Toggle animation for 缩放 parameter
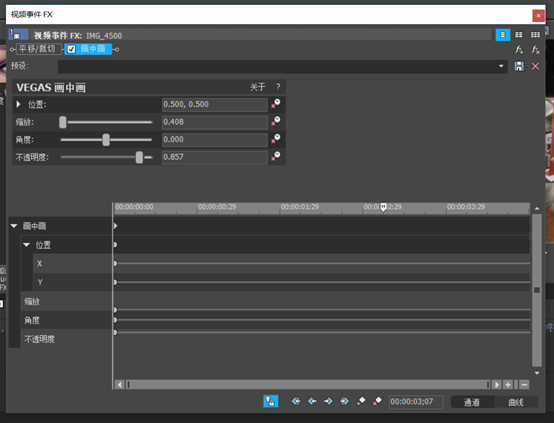Viewport: 554px width, 423px height. coord(276,121)
